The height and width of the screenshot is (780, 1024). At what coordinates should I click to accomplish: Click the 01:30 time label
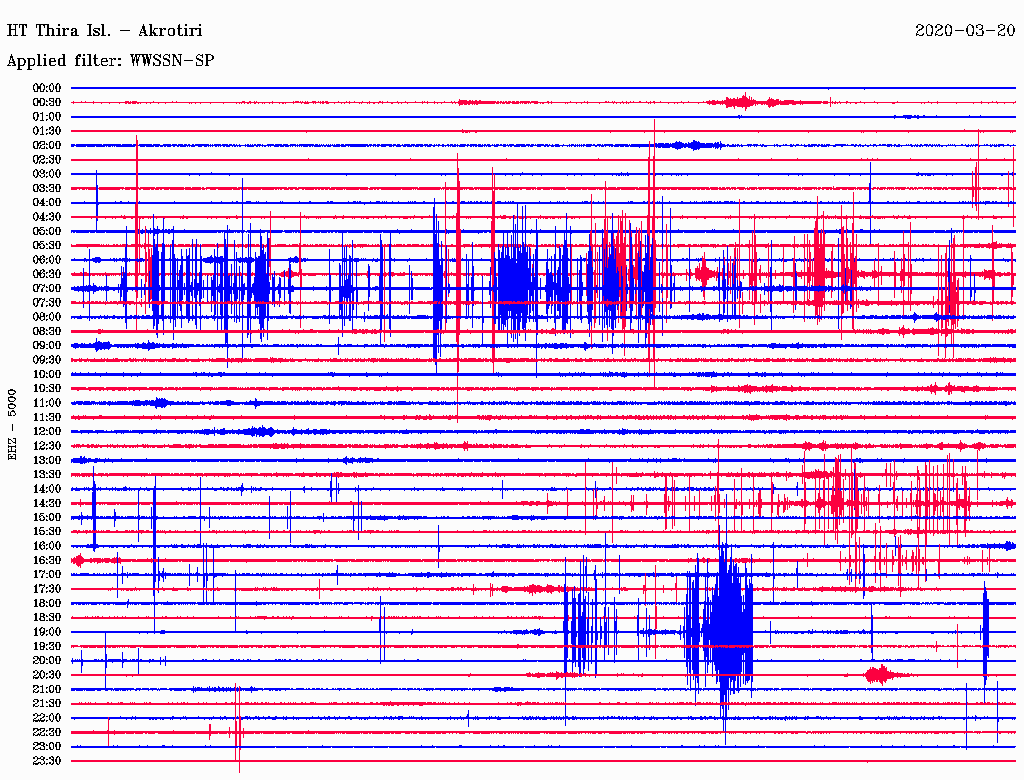click(x=47, y=131)
